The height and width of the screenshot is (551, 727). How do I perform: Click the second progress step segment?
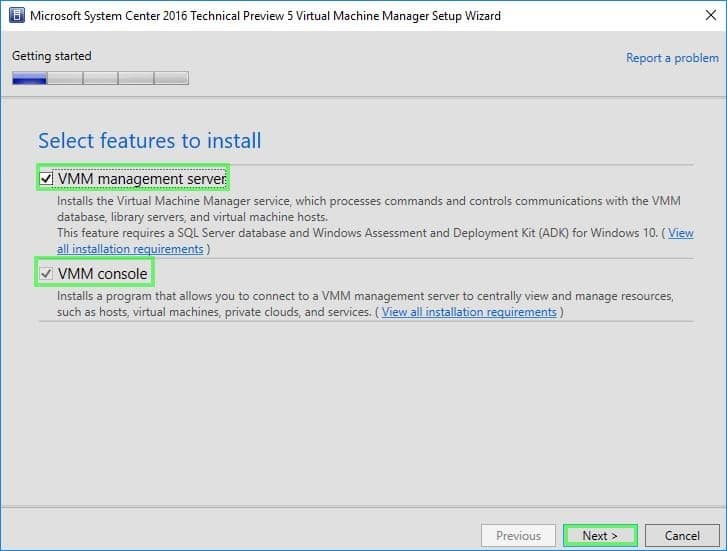(65, 78)
